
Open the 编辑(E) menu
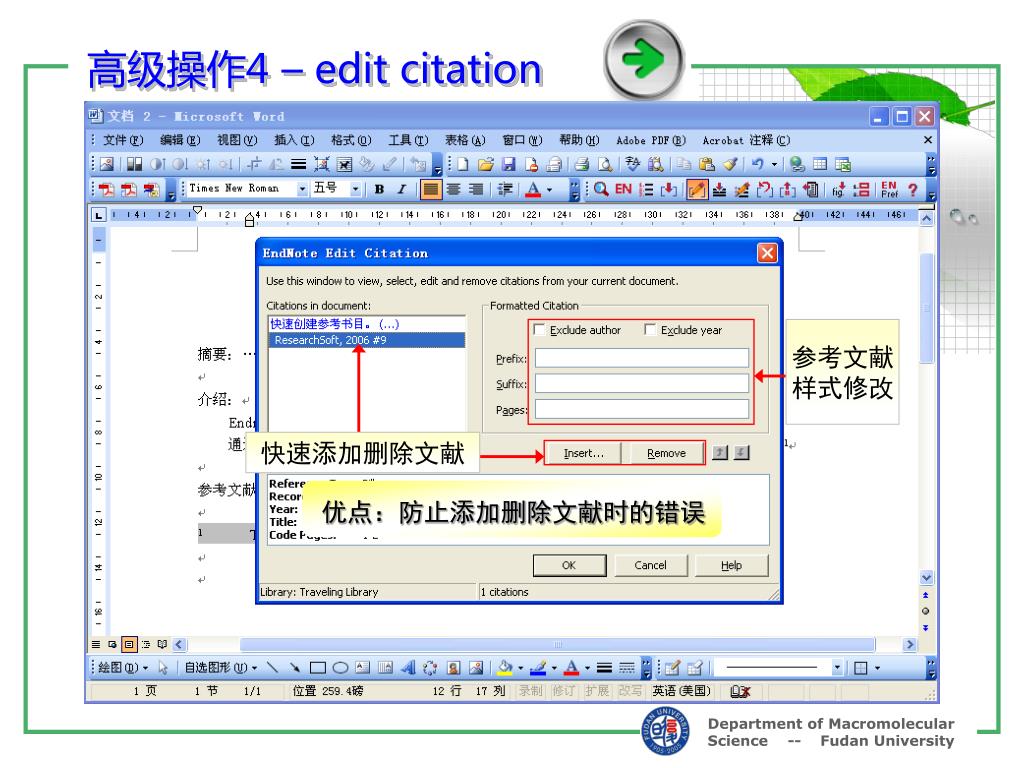tap(180, 140)
